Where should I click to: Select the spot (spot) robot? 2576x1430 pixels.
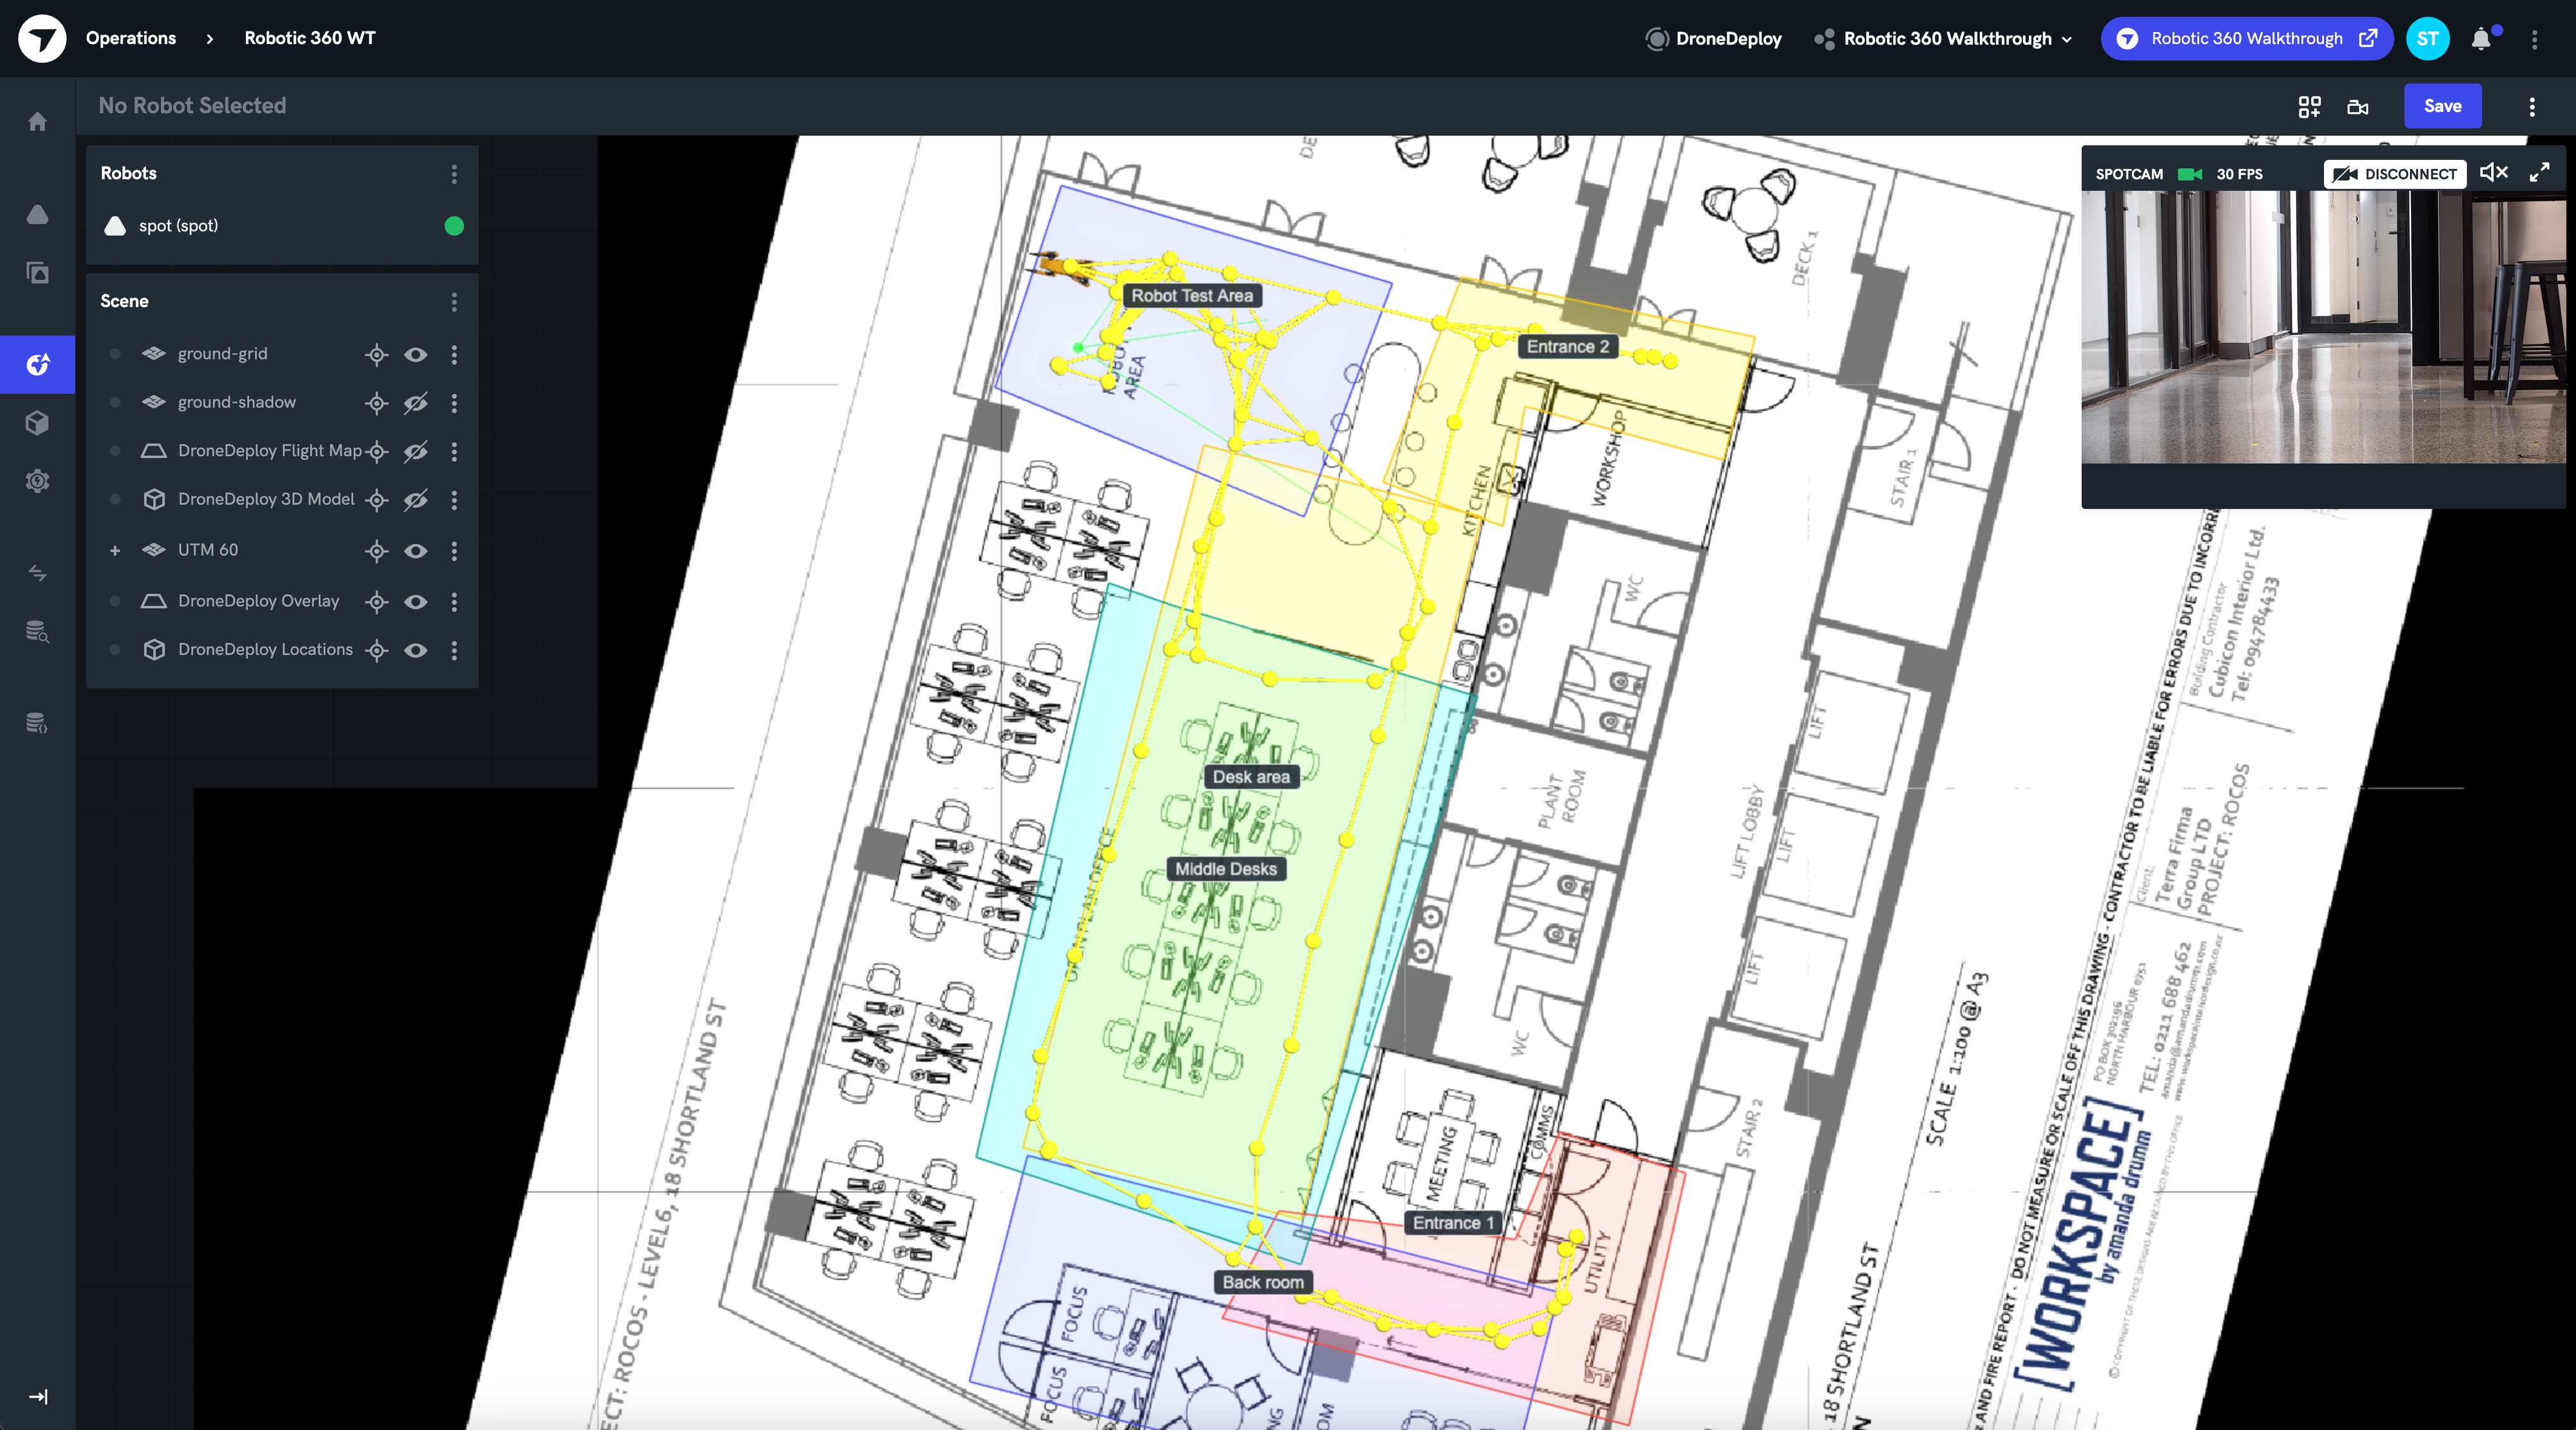[x=282, y=226]
